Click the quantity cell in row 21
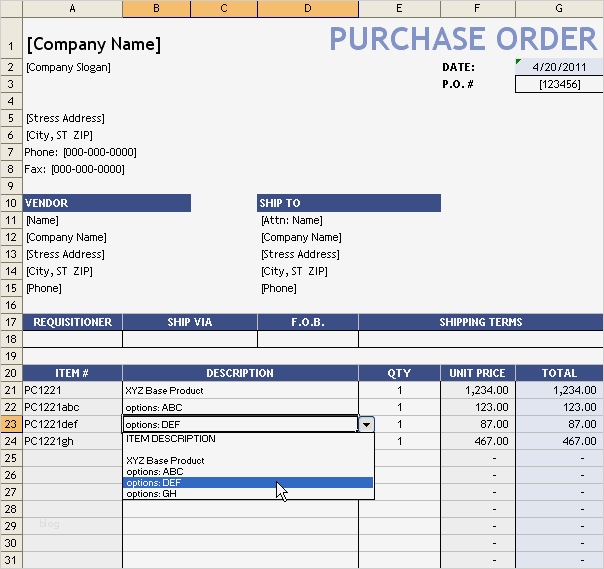Screen dimensions: 604x569 point(399,390)
